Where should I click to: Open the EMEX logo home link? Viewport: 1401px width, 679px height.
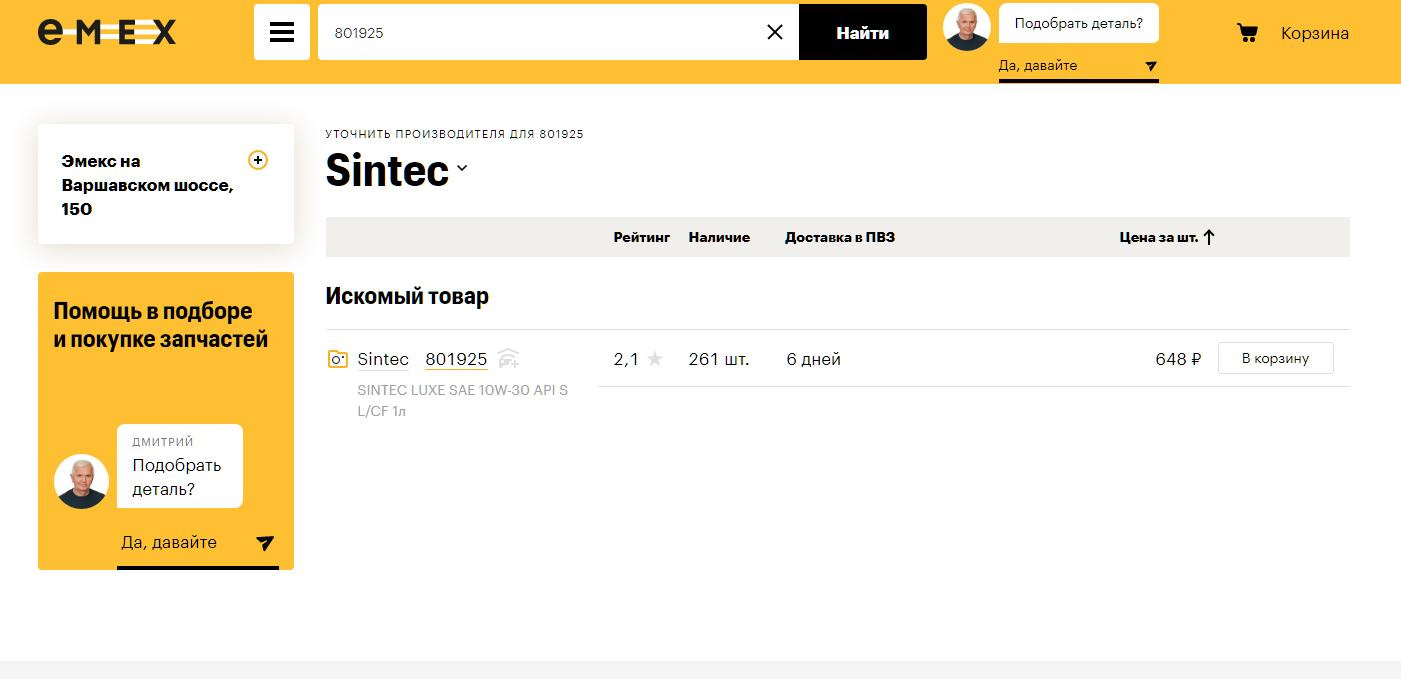coord(107,32)
